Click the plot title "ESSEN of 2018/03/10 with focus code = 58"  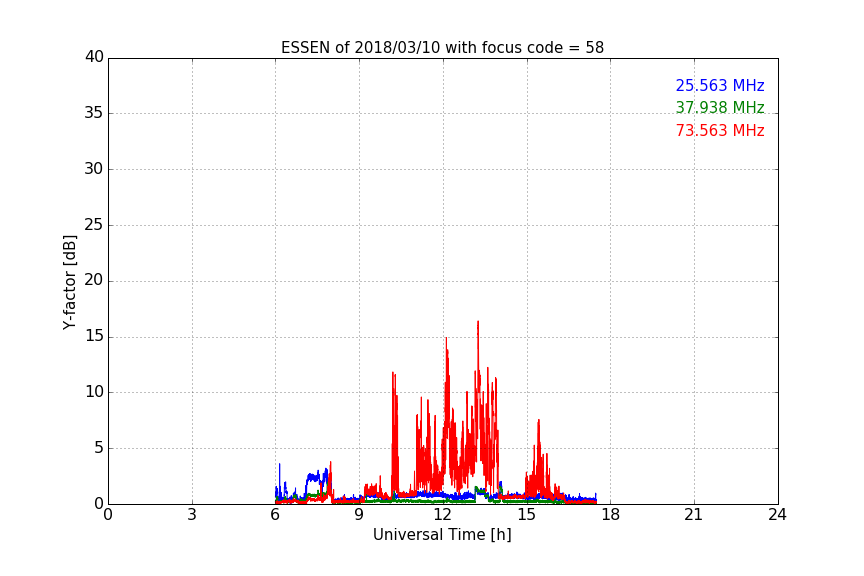tap(442, 48)
